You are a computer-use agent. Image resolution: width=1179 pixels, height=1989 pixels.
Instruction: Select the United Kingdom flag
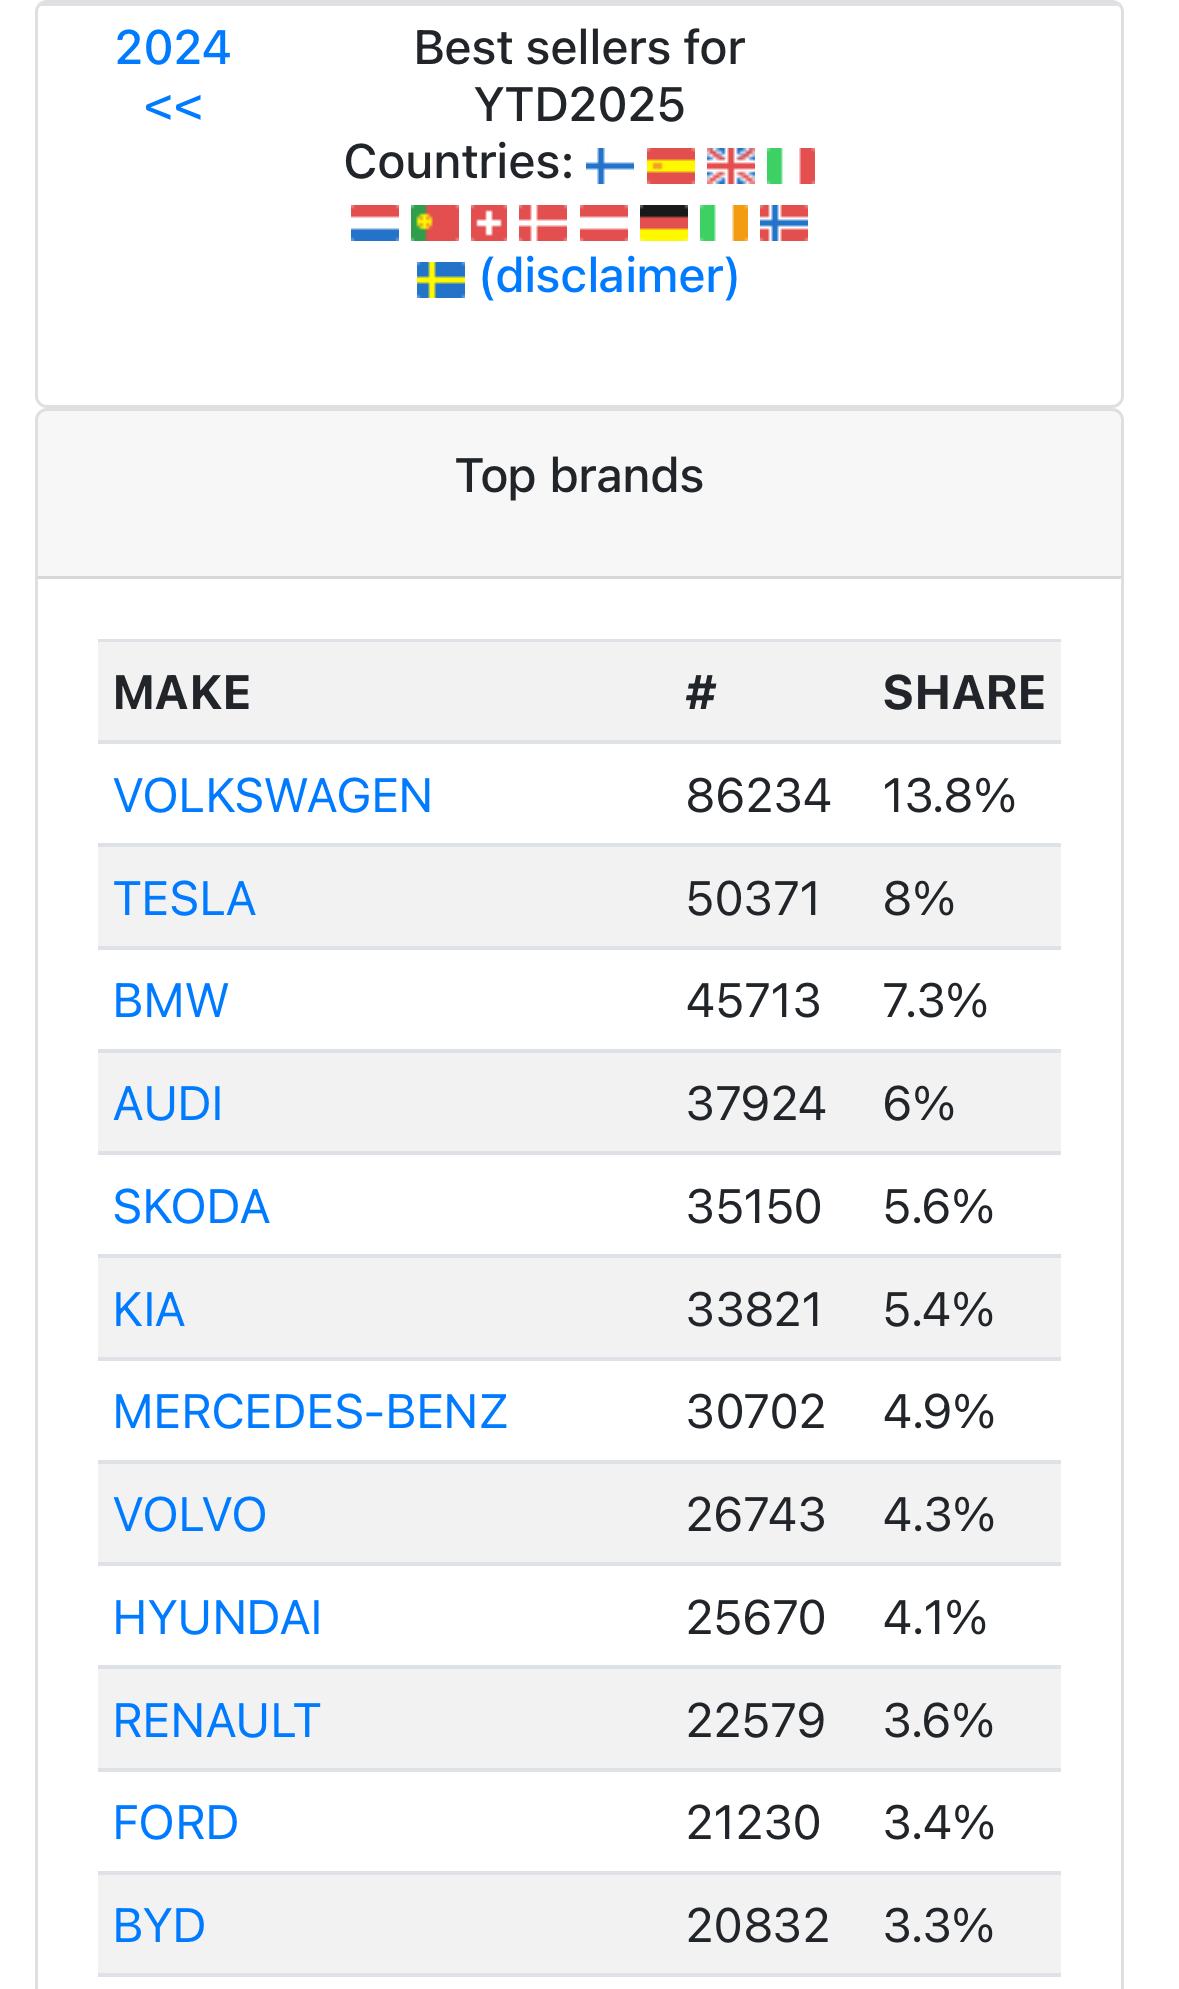(x=730, y=165)
